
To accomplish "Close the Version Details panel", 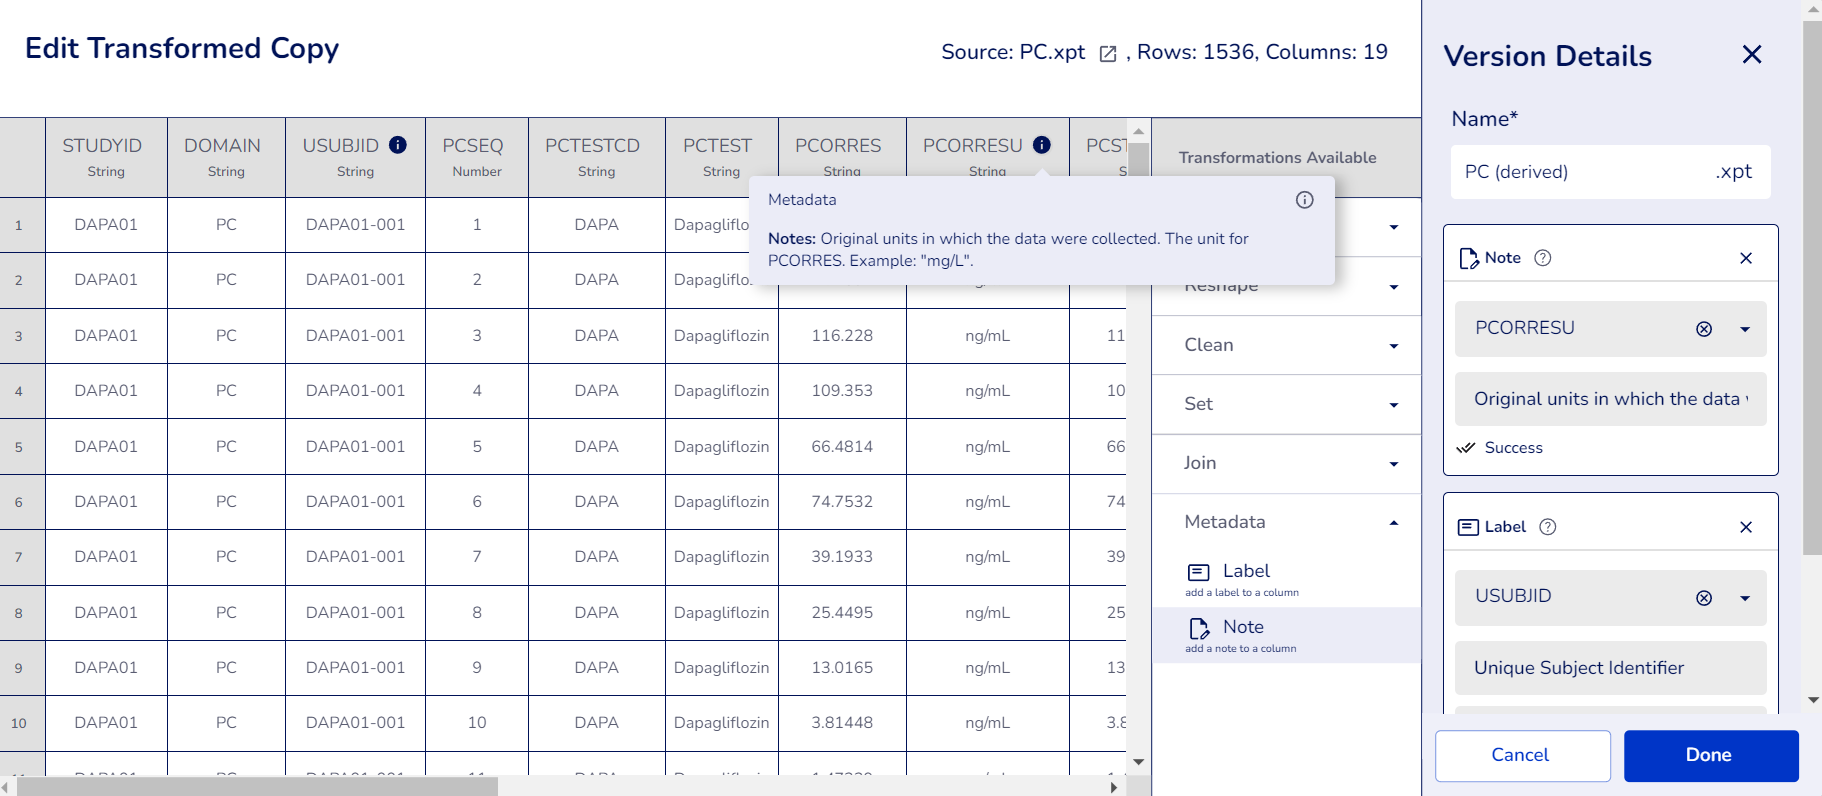I will [1752, 54].
